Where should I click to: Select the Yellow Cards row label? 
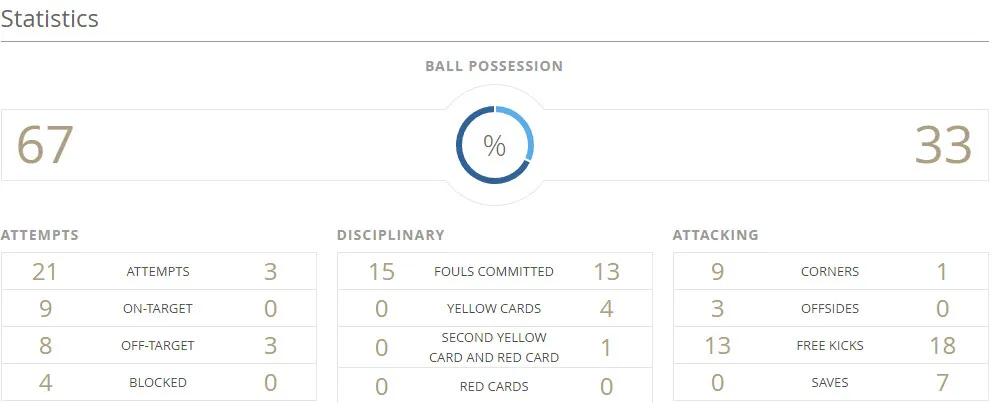[x=494, y=309]
